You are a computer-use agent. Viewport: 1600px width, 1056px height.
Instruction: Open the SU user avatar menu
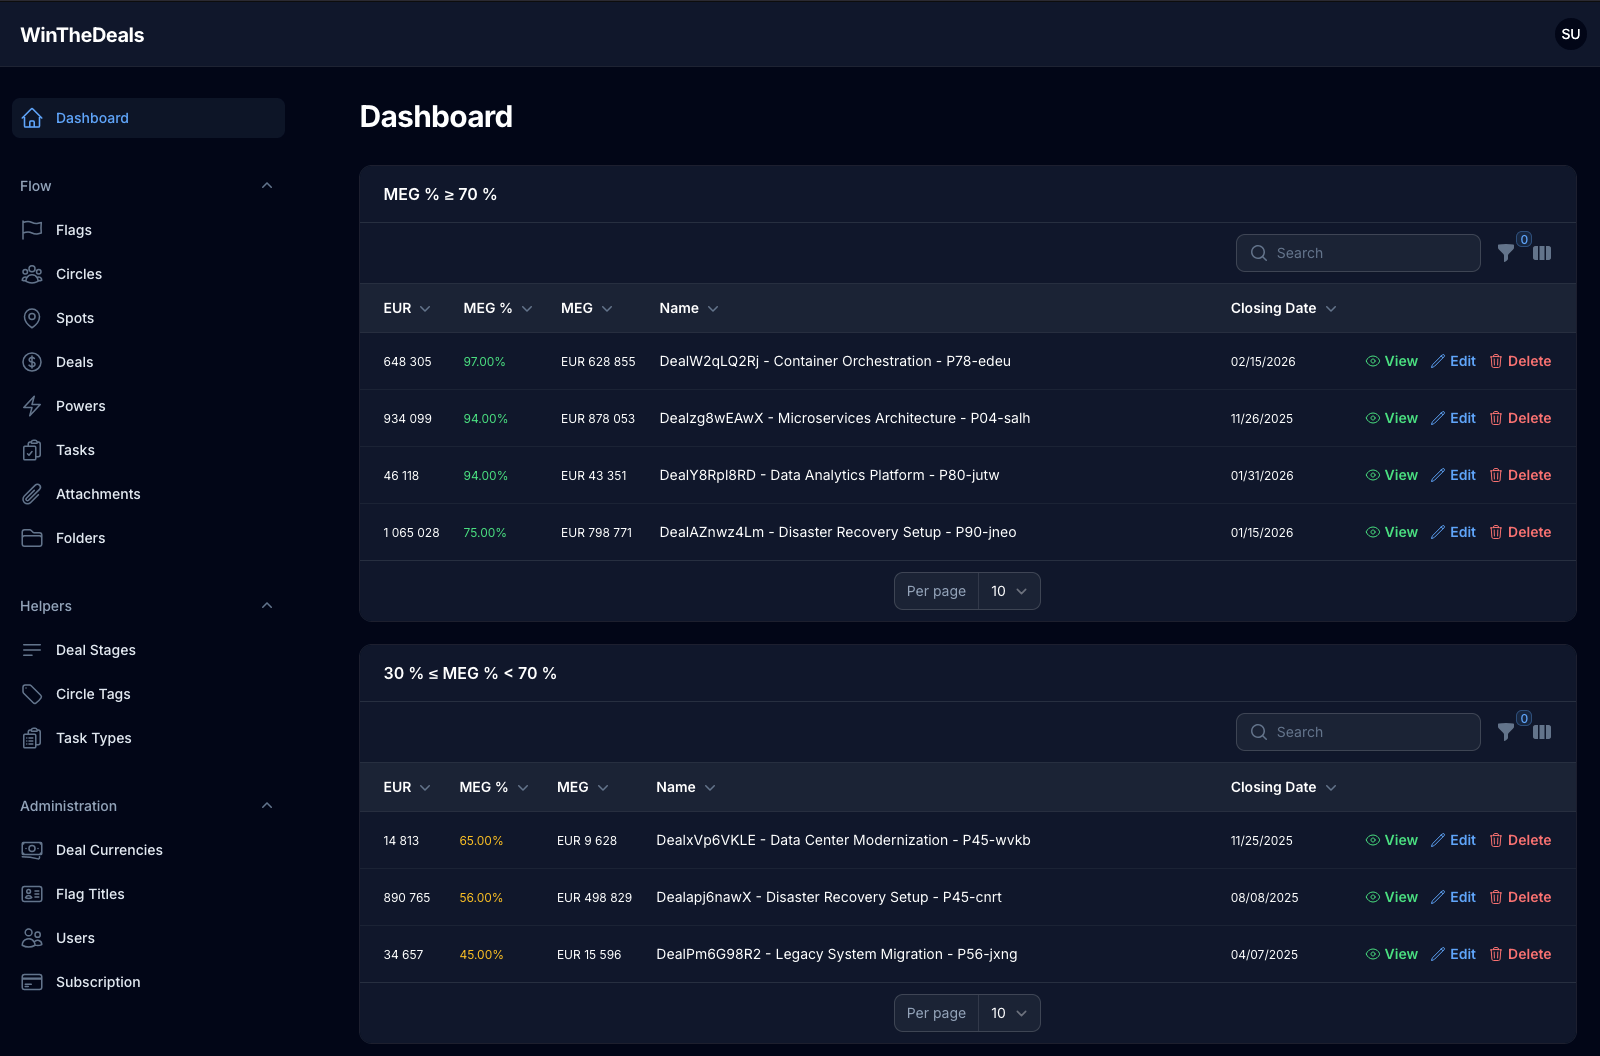point(1570,34)
